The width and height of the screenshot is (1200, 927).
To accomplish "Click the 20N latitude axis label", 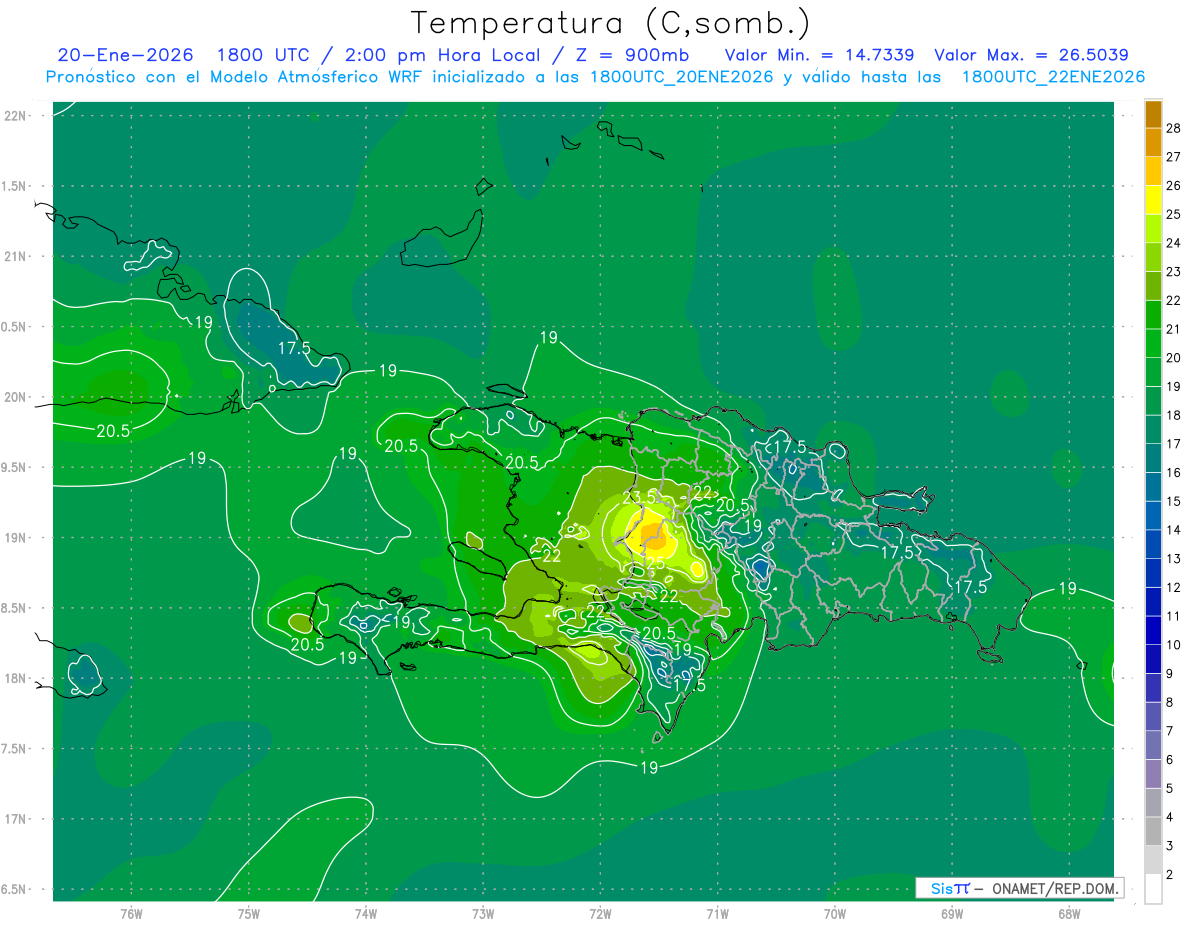I will (x=15, y=397).
